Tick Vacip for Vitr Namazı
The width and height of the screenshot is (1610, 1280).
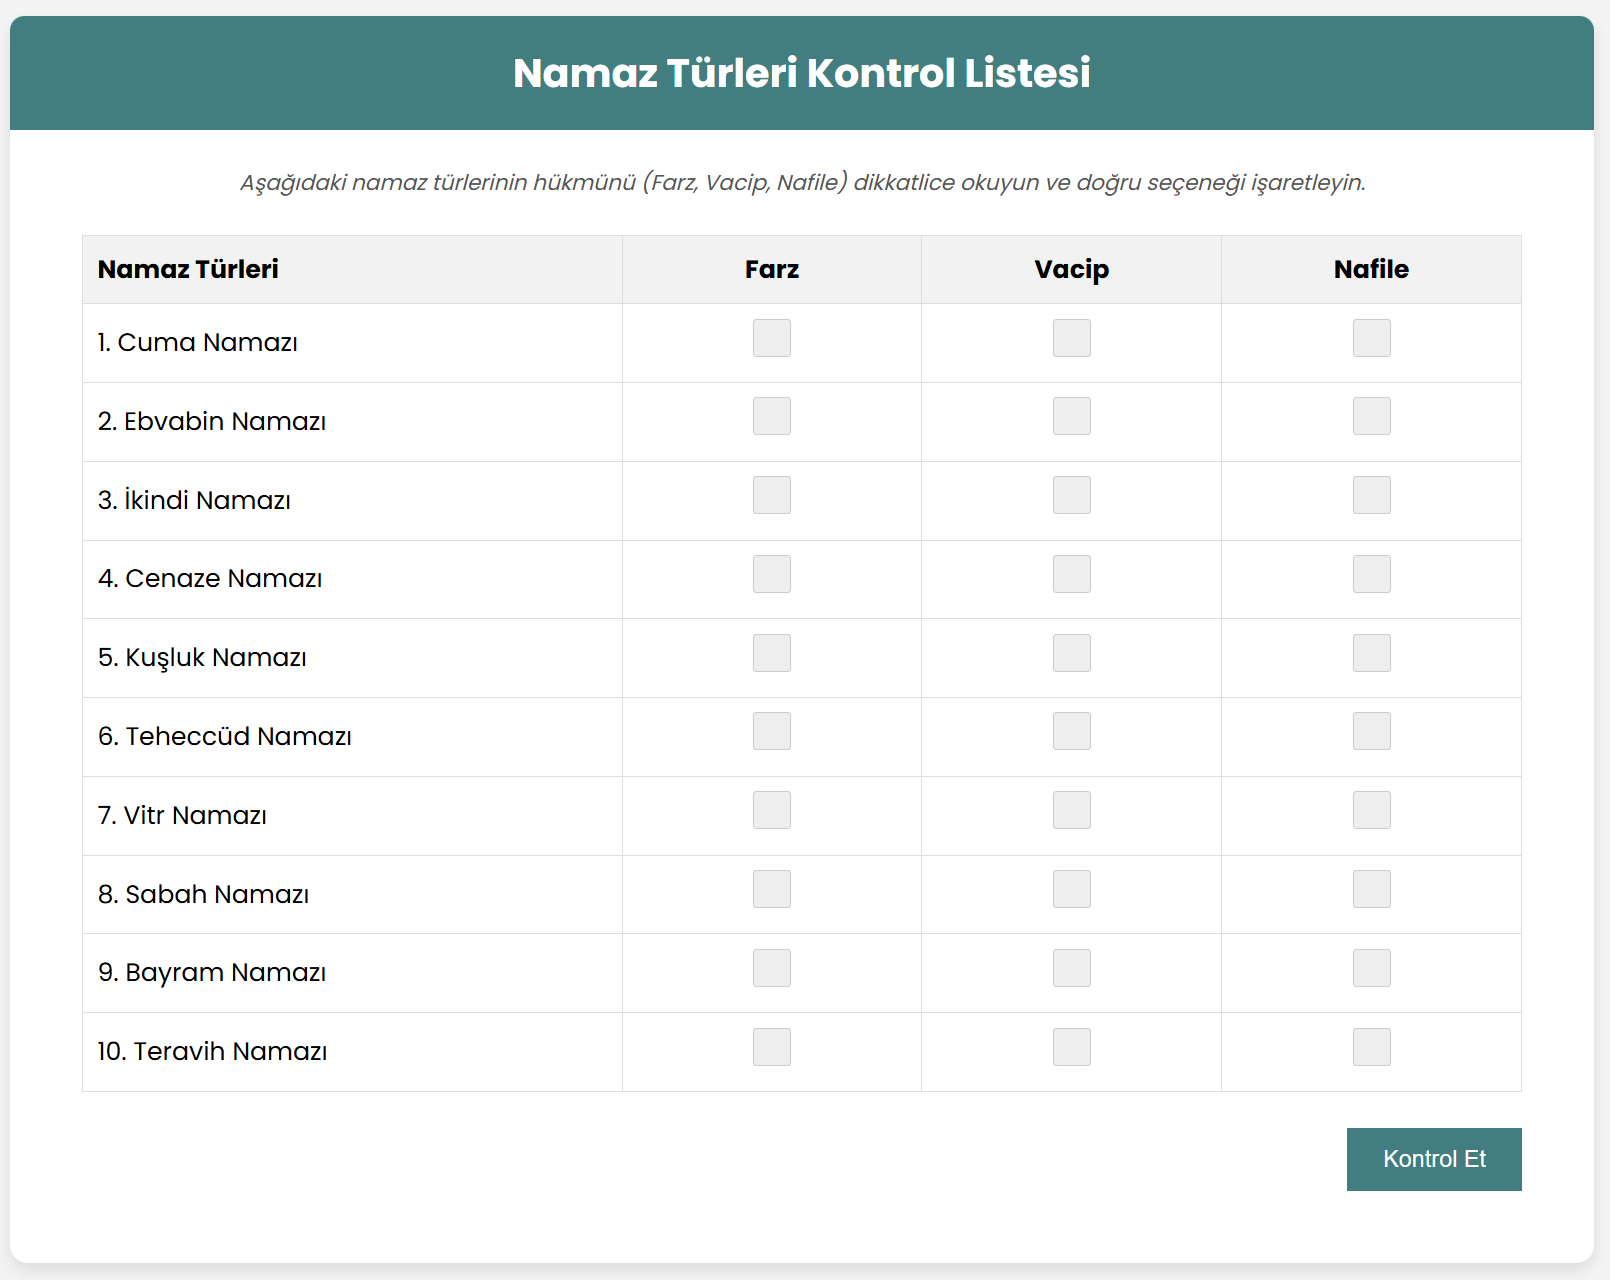point(1072,810)
